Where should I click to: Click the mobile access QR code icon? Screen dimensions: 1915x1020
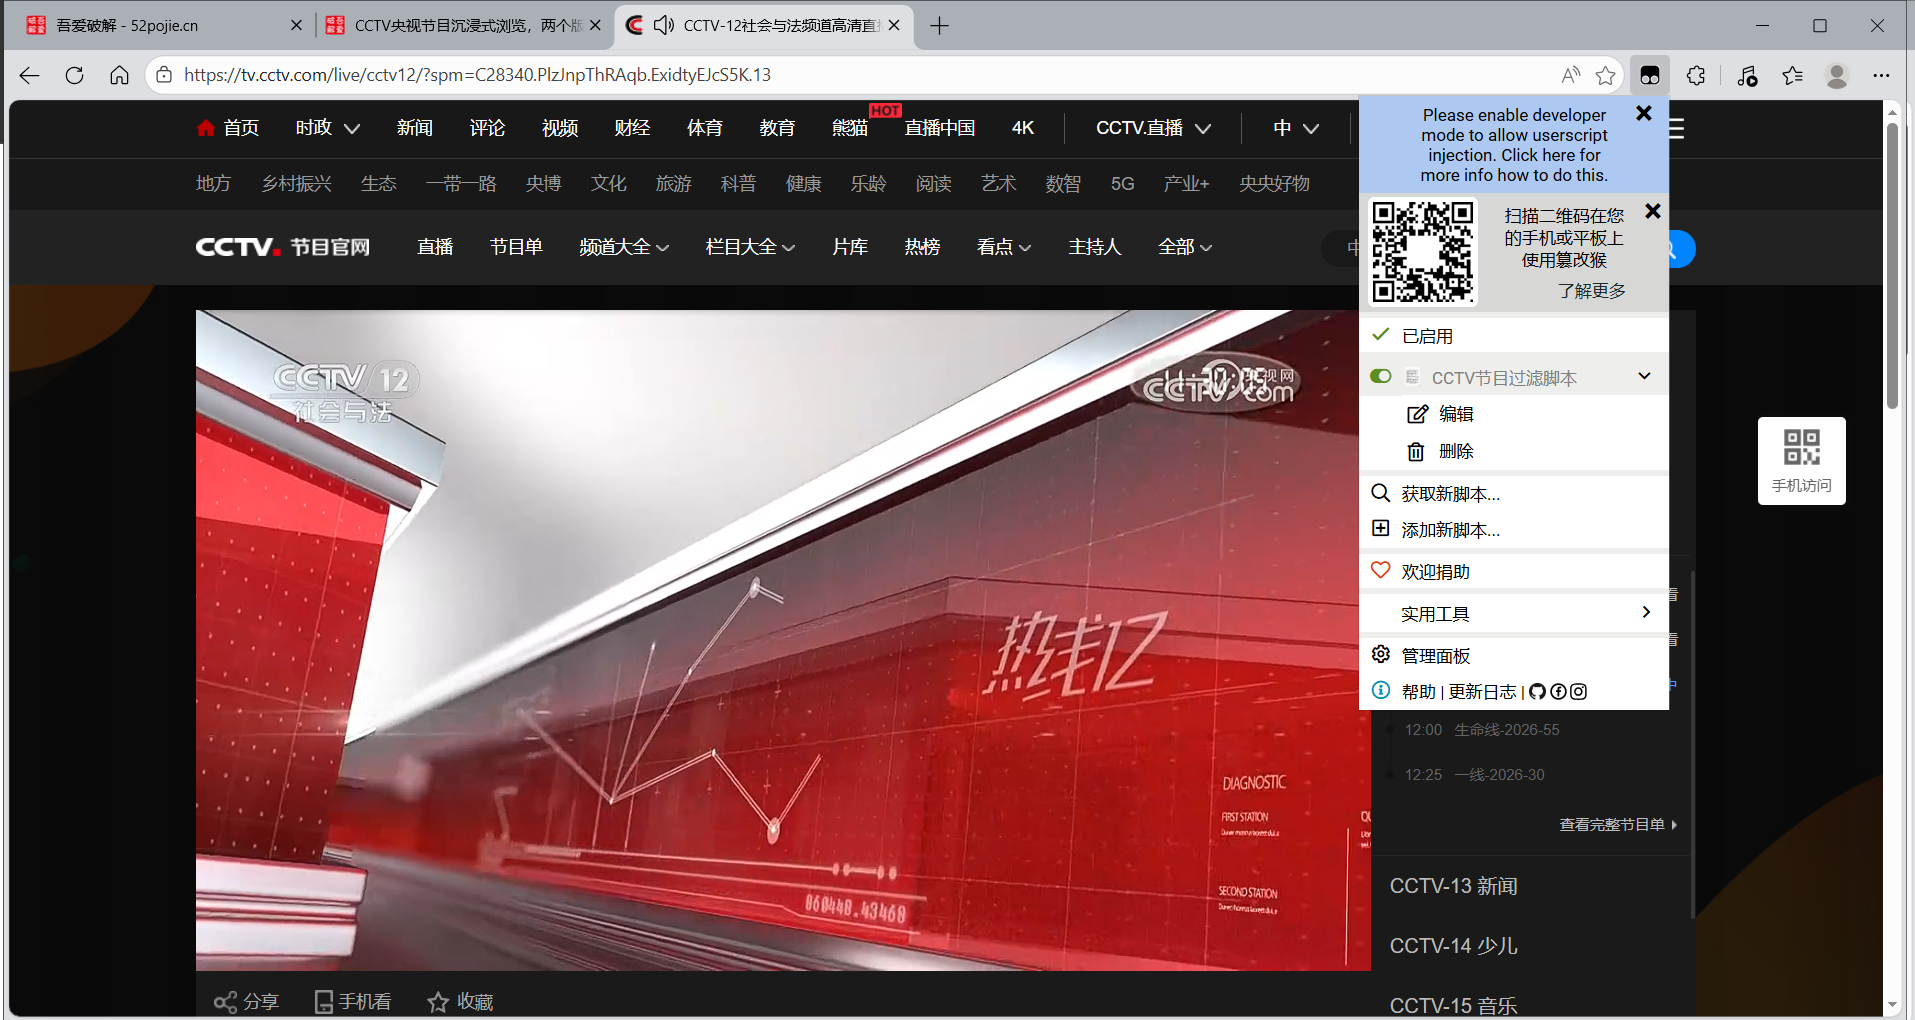tap(1801, 448)
